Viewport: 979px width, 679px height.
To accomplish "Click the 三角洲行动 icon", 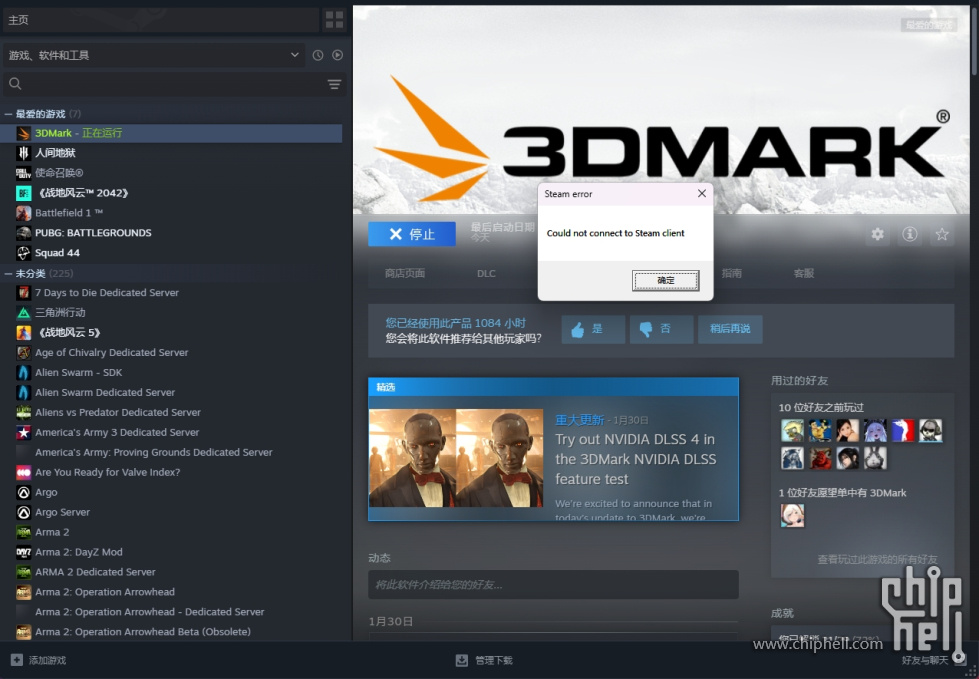I will pos(24,313).
